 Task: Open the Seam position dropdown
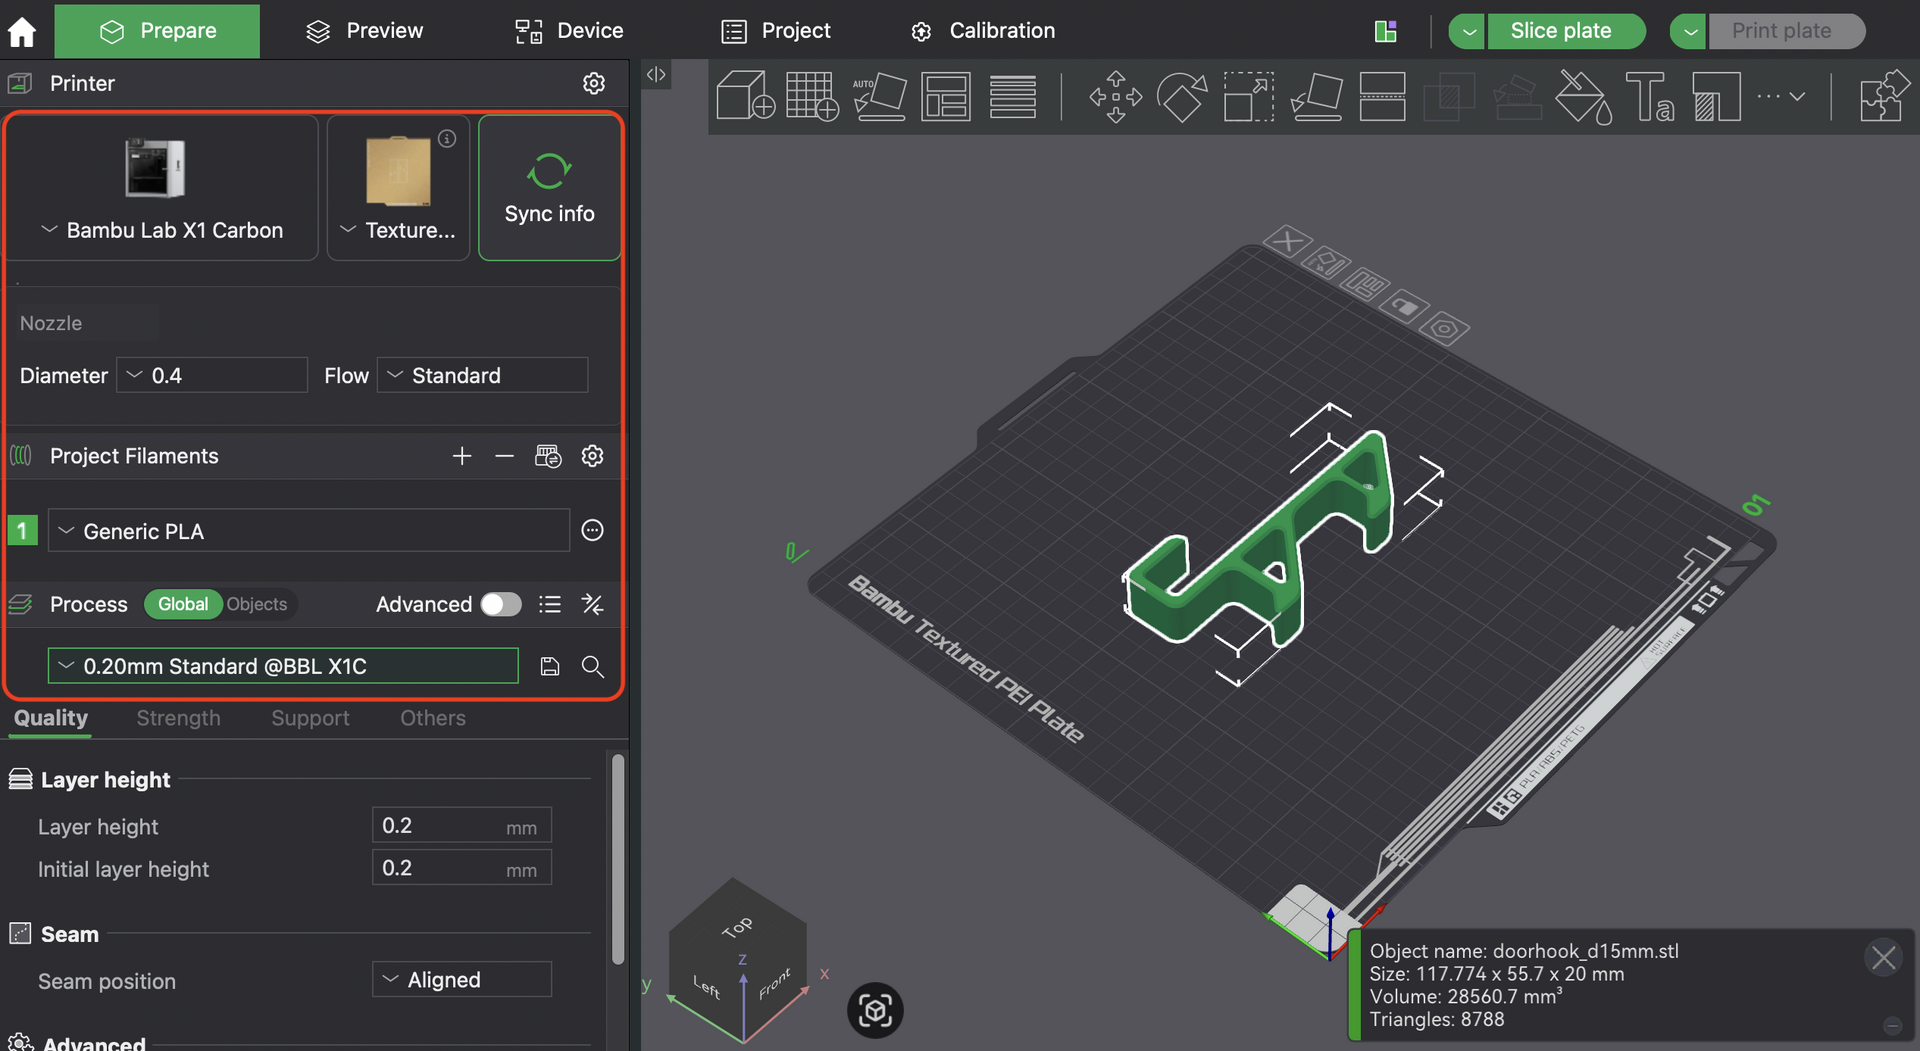pyautogui.click(x=461, y=980)
